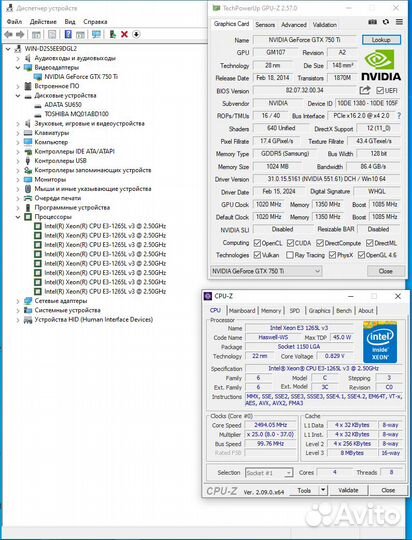Viewport: 412px width, 540px height.
Task: Click the GPU-Z title bar icon
Action: tap(216, 8)
